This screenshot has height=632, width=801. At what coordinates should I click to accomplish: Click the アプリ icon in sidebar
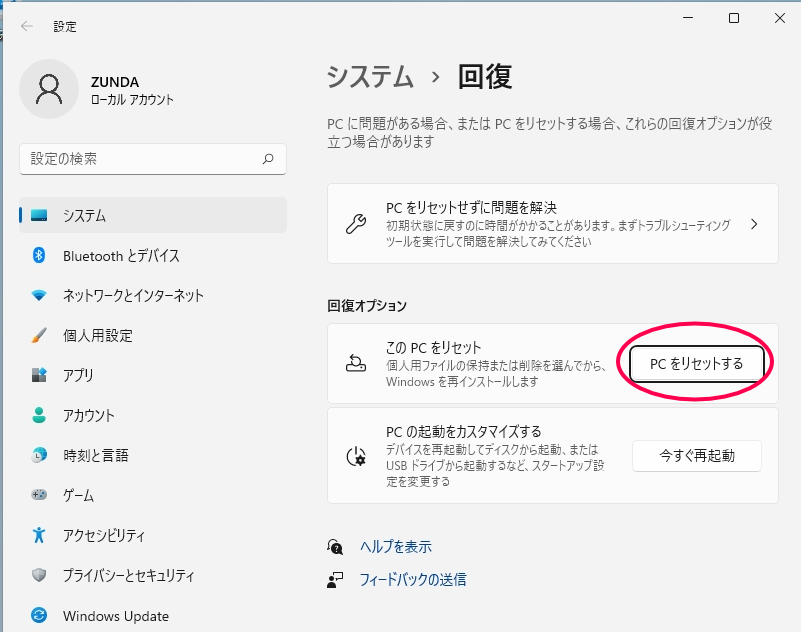point(39,375)
